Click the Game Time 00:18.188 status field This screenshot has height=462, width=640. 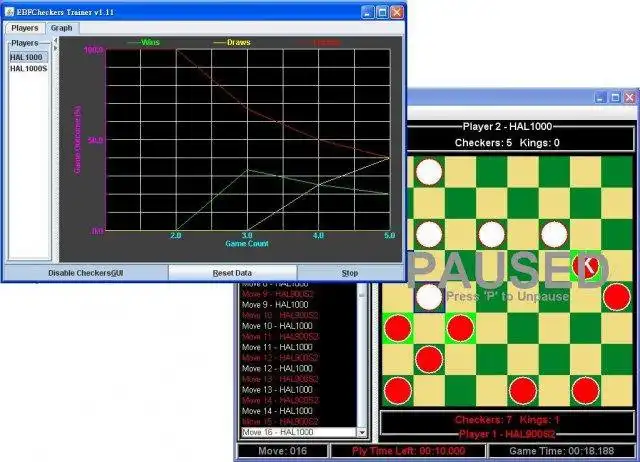[562, 451]
